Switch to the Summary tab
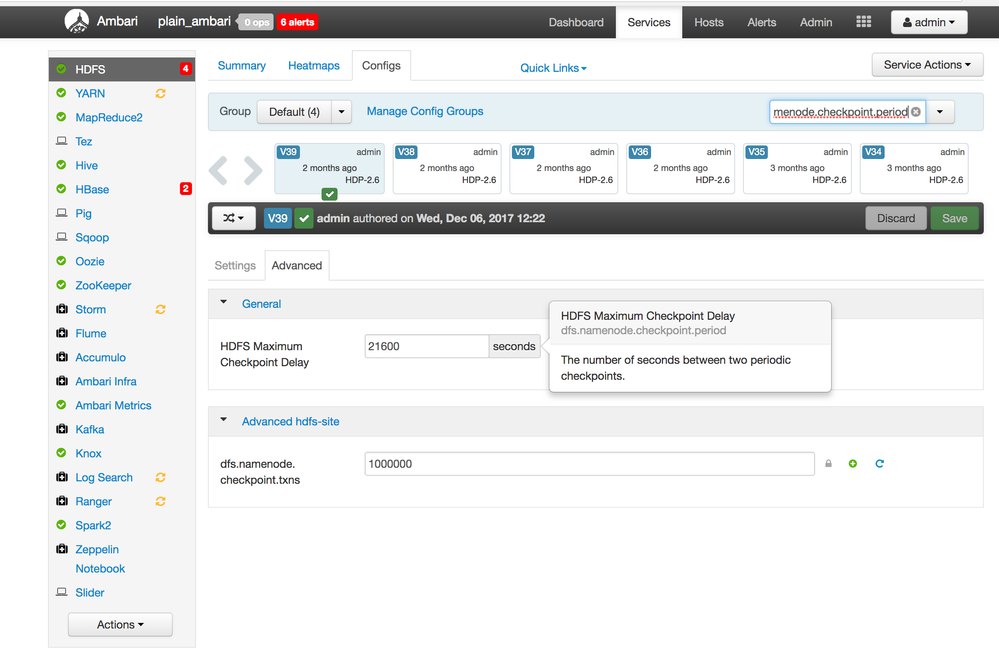The width and height of the screenshot is (999, 666). point(241,66)
